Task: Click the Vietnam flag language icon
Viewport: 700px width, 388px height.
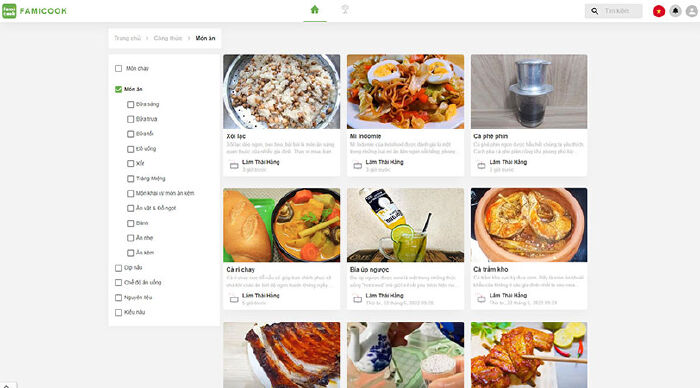Action: coord(658,11)
